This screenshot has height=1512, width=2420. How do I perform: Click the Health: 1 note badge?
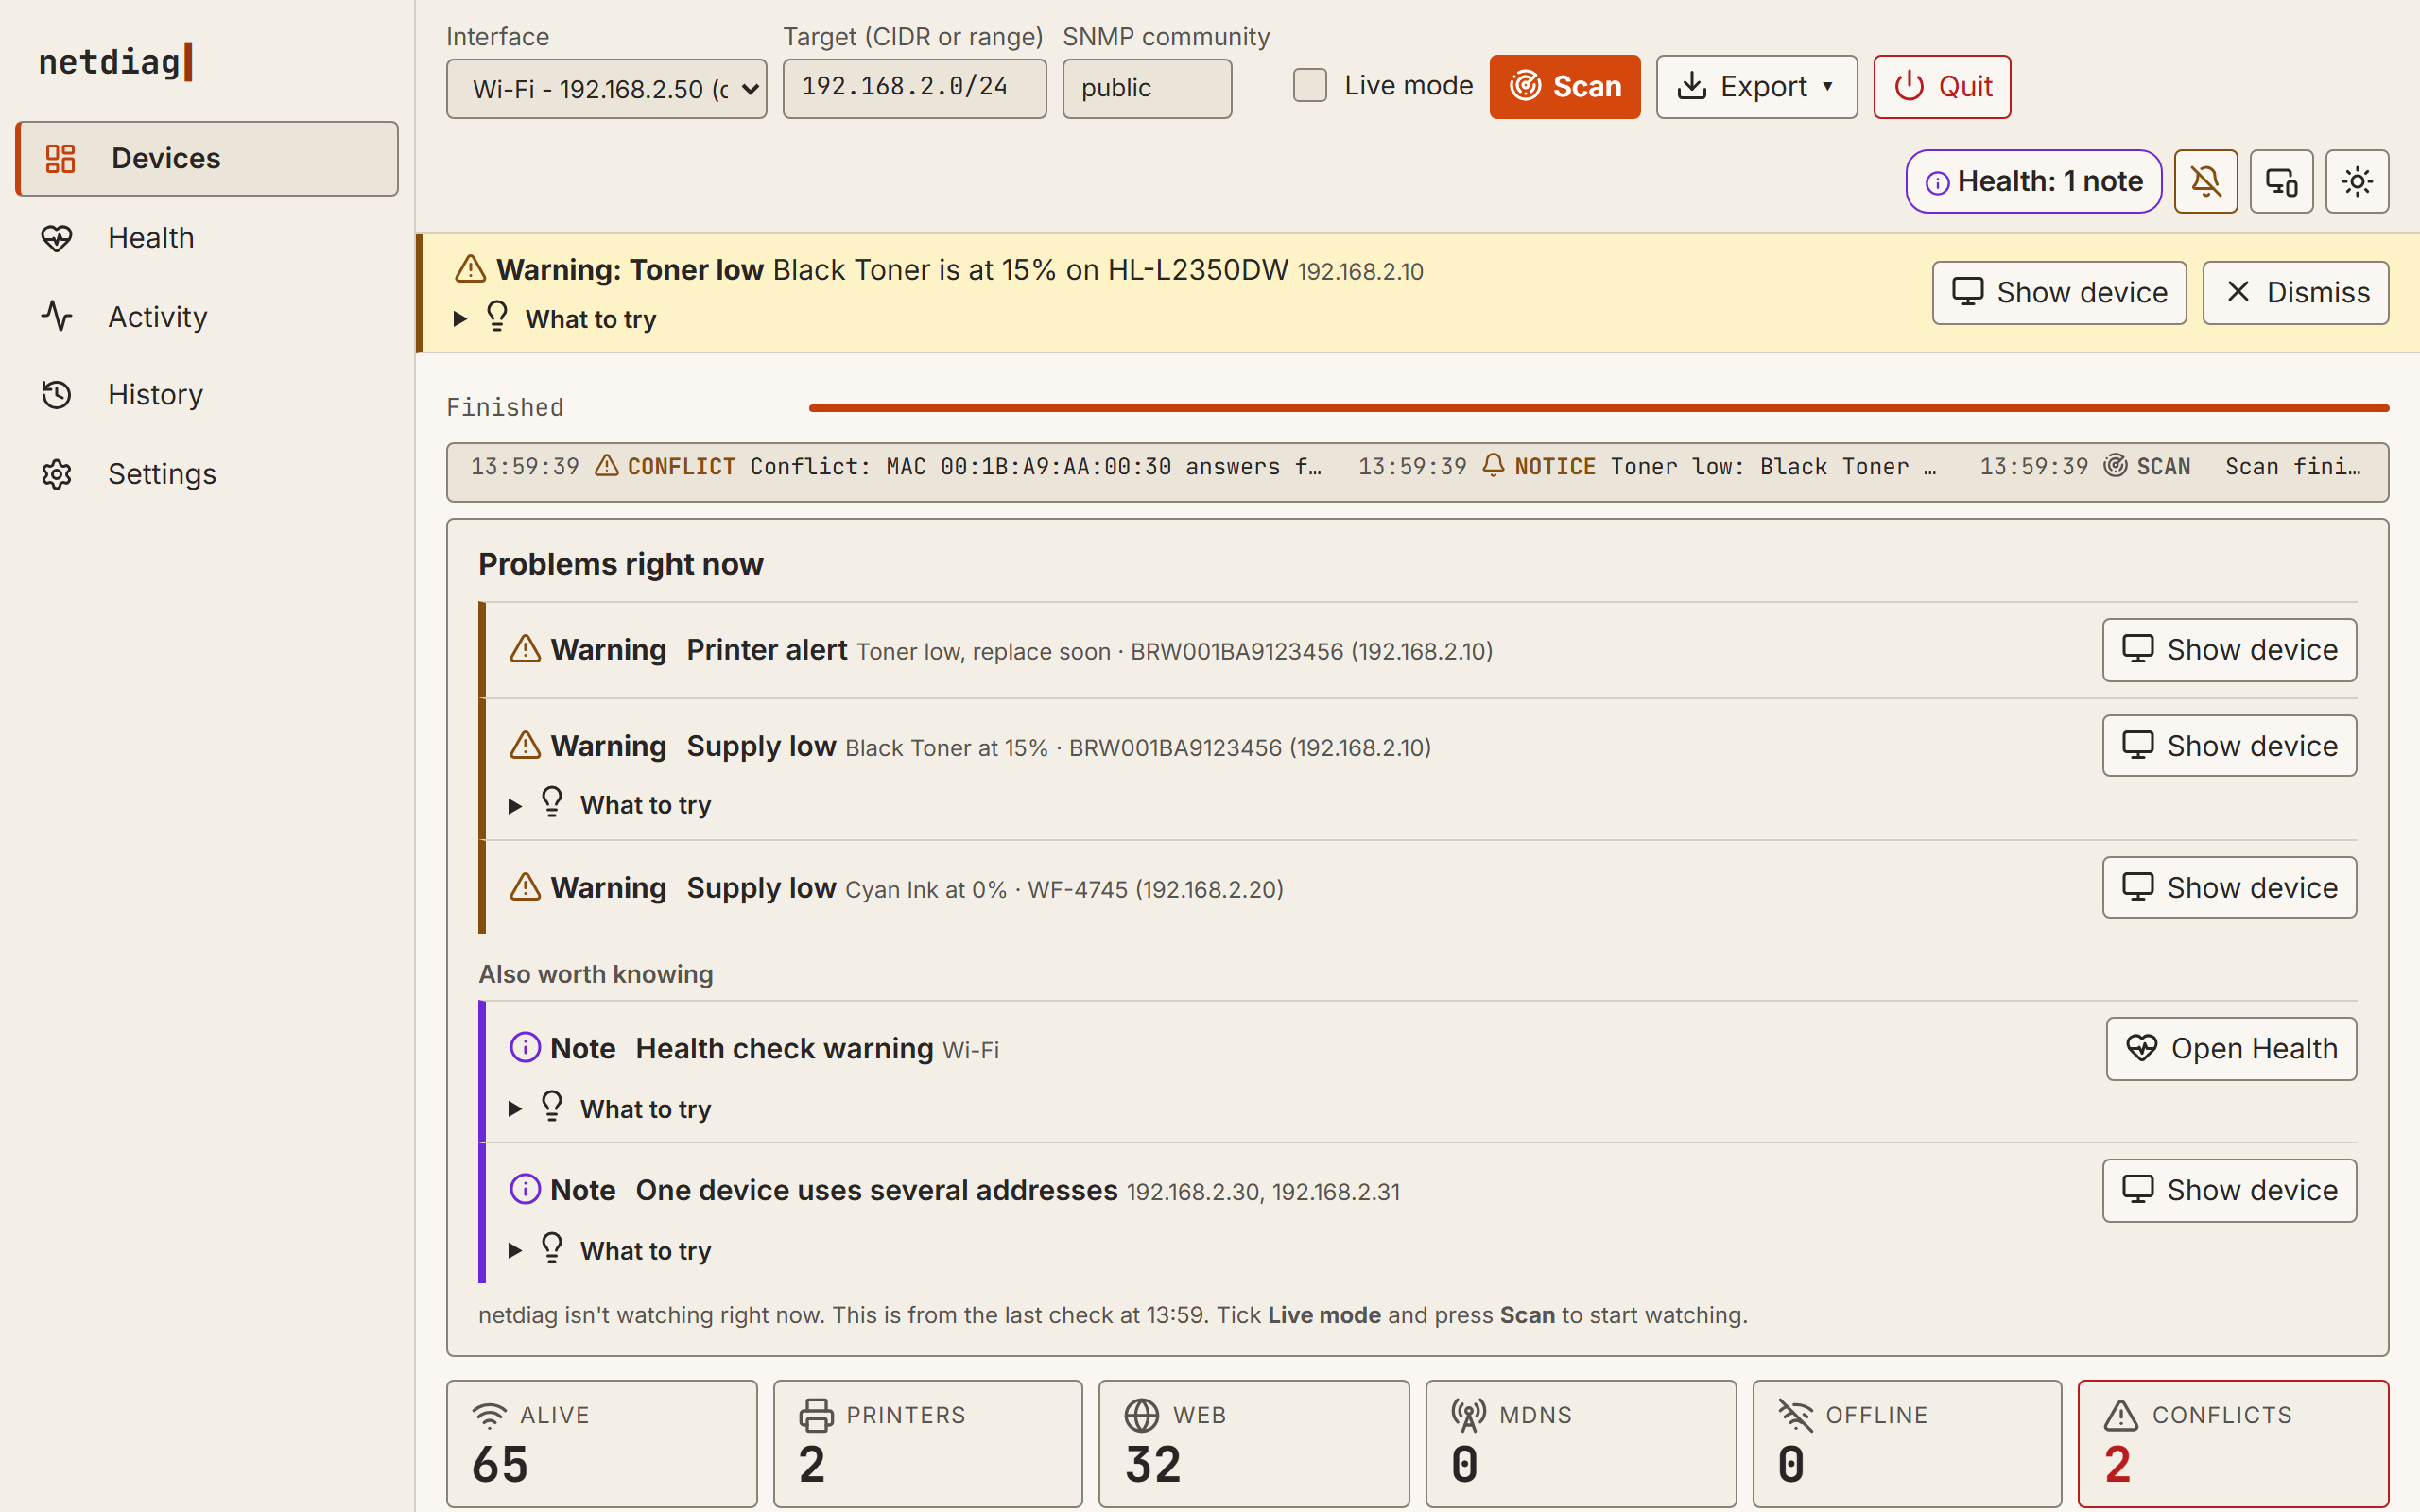(x=2034, y=182)
